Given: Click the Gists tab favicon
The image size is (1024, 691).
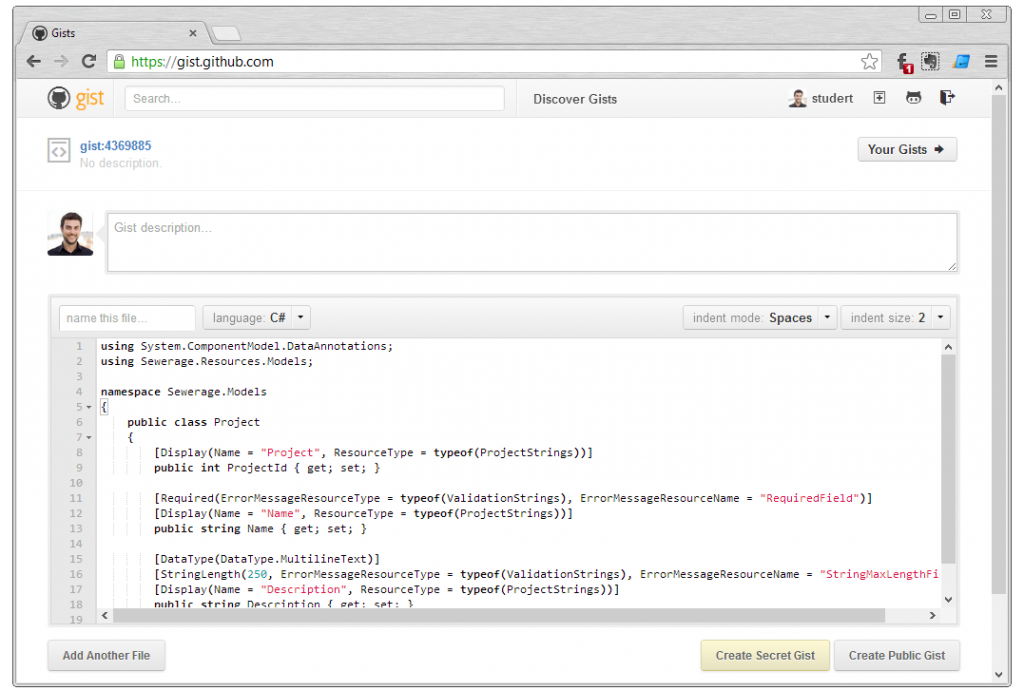Looking at the screenshot, I should pos(40,33).
